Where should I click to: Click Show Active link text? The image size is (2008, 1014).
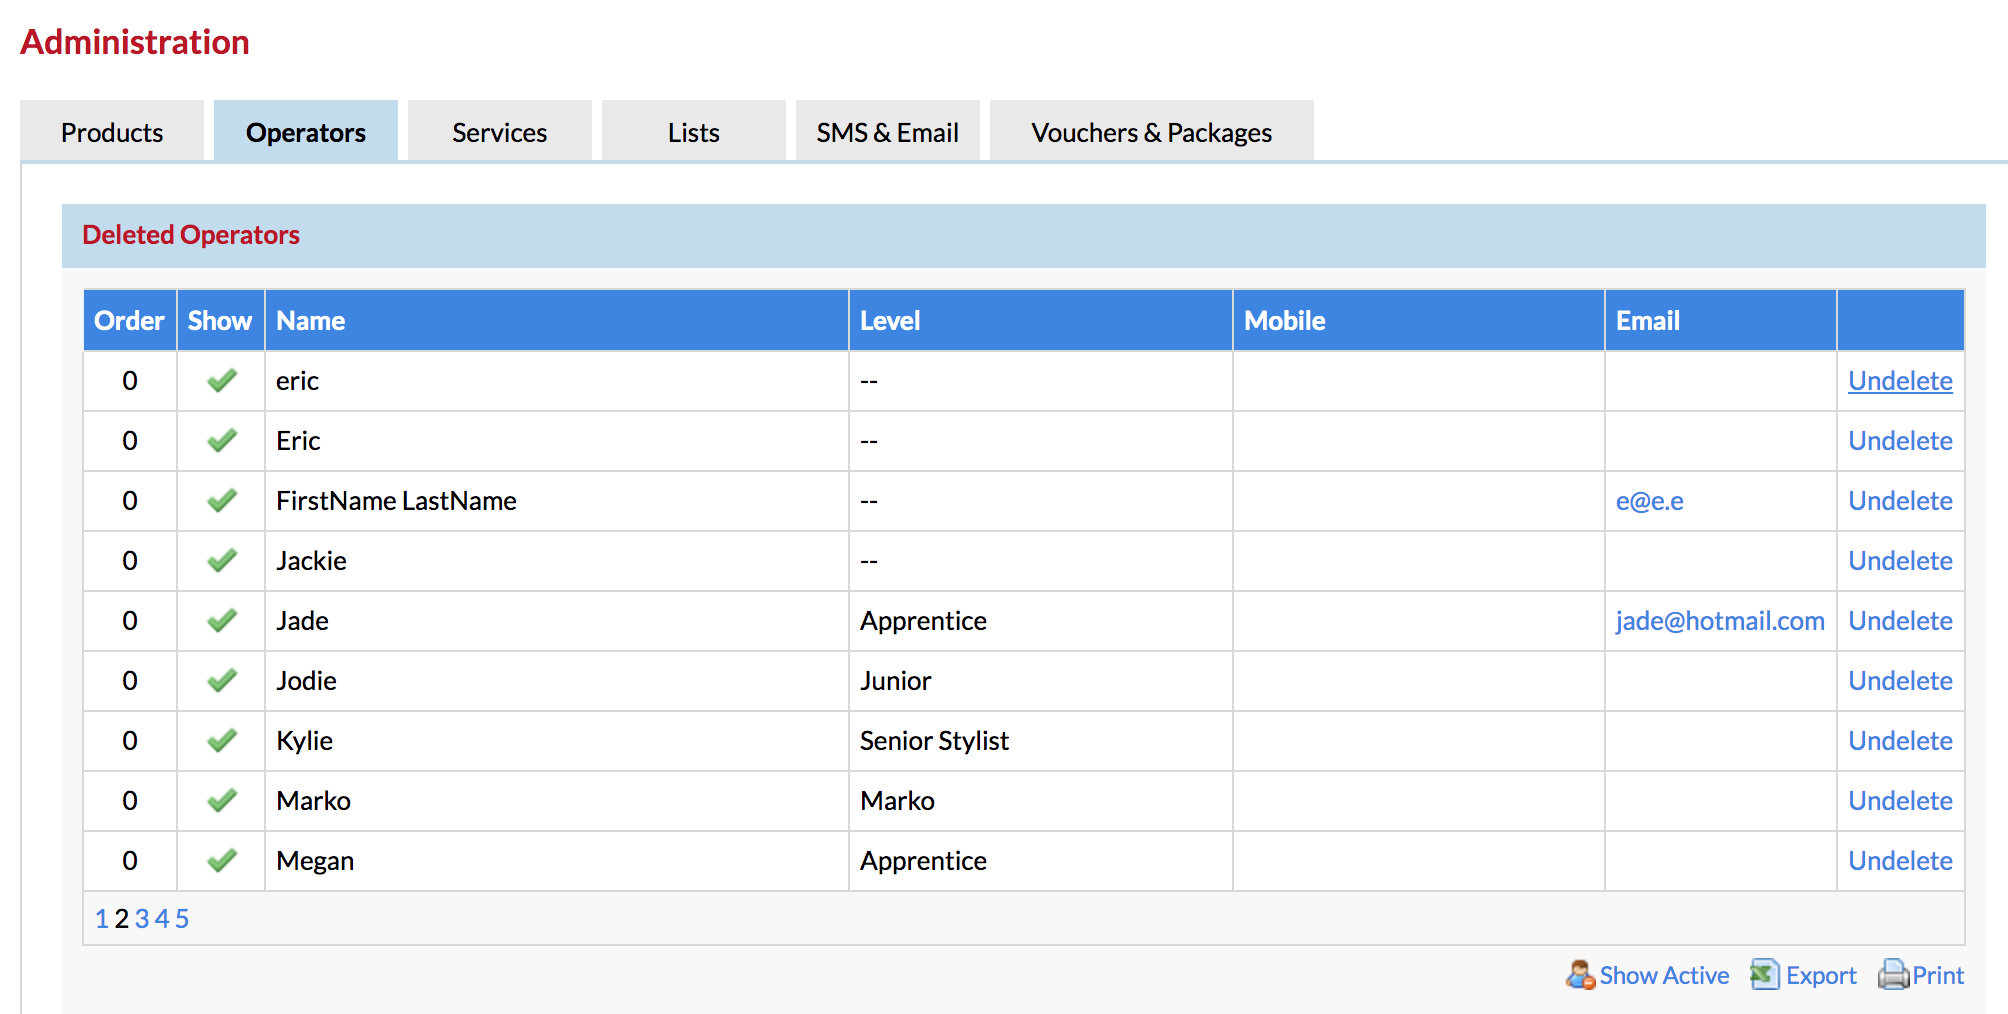(x=1664, y=976)
